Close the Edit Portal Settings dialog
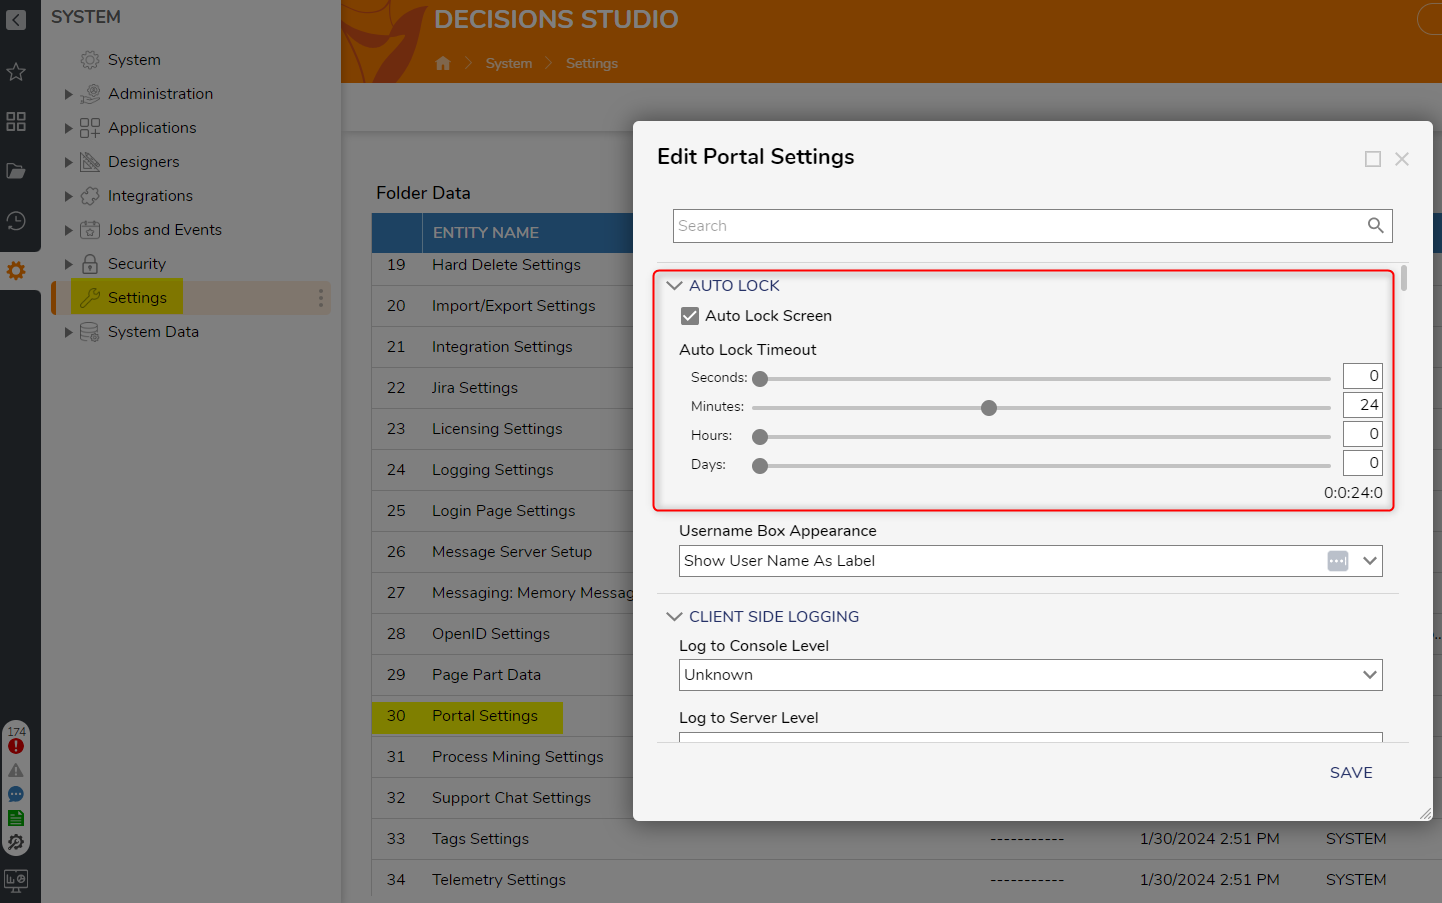 click(1402, 159)
